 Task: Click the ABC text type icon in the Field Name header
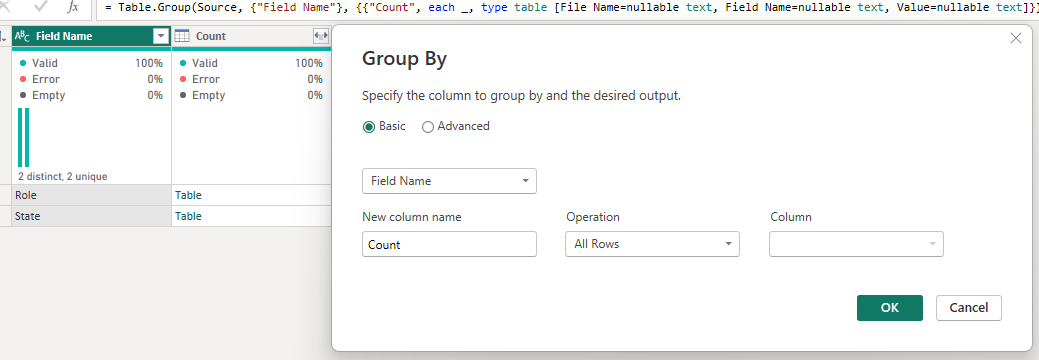(22, 36)
